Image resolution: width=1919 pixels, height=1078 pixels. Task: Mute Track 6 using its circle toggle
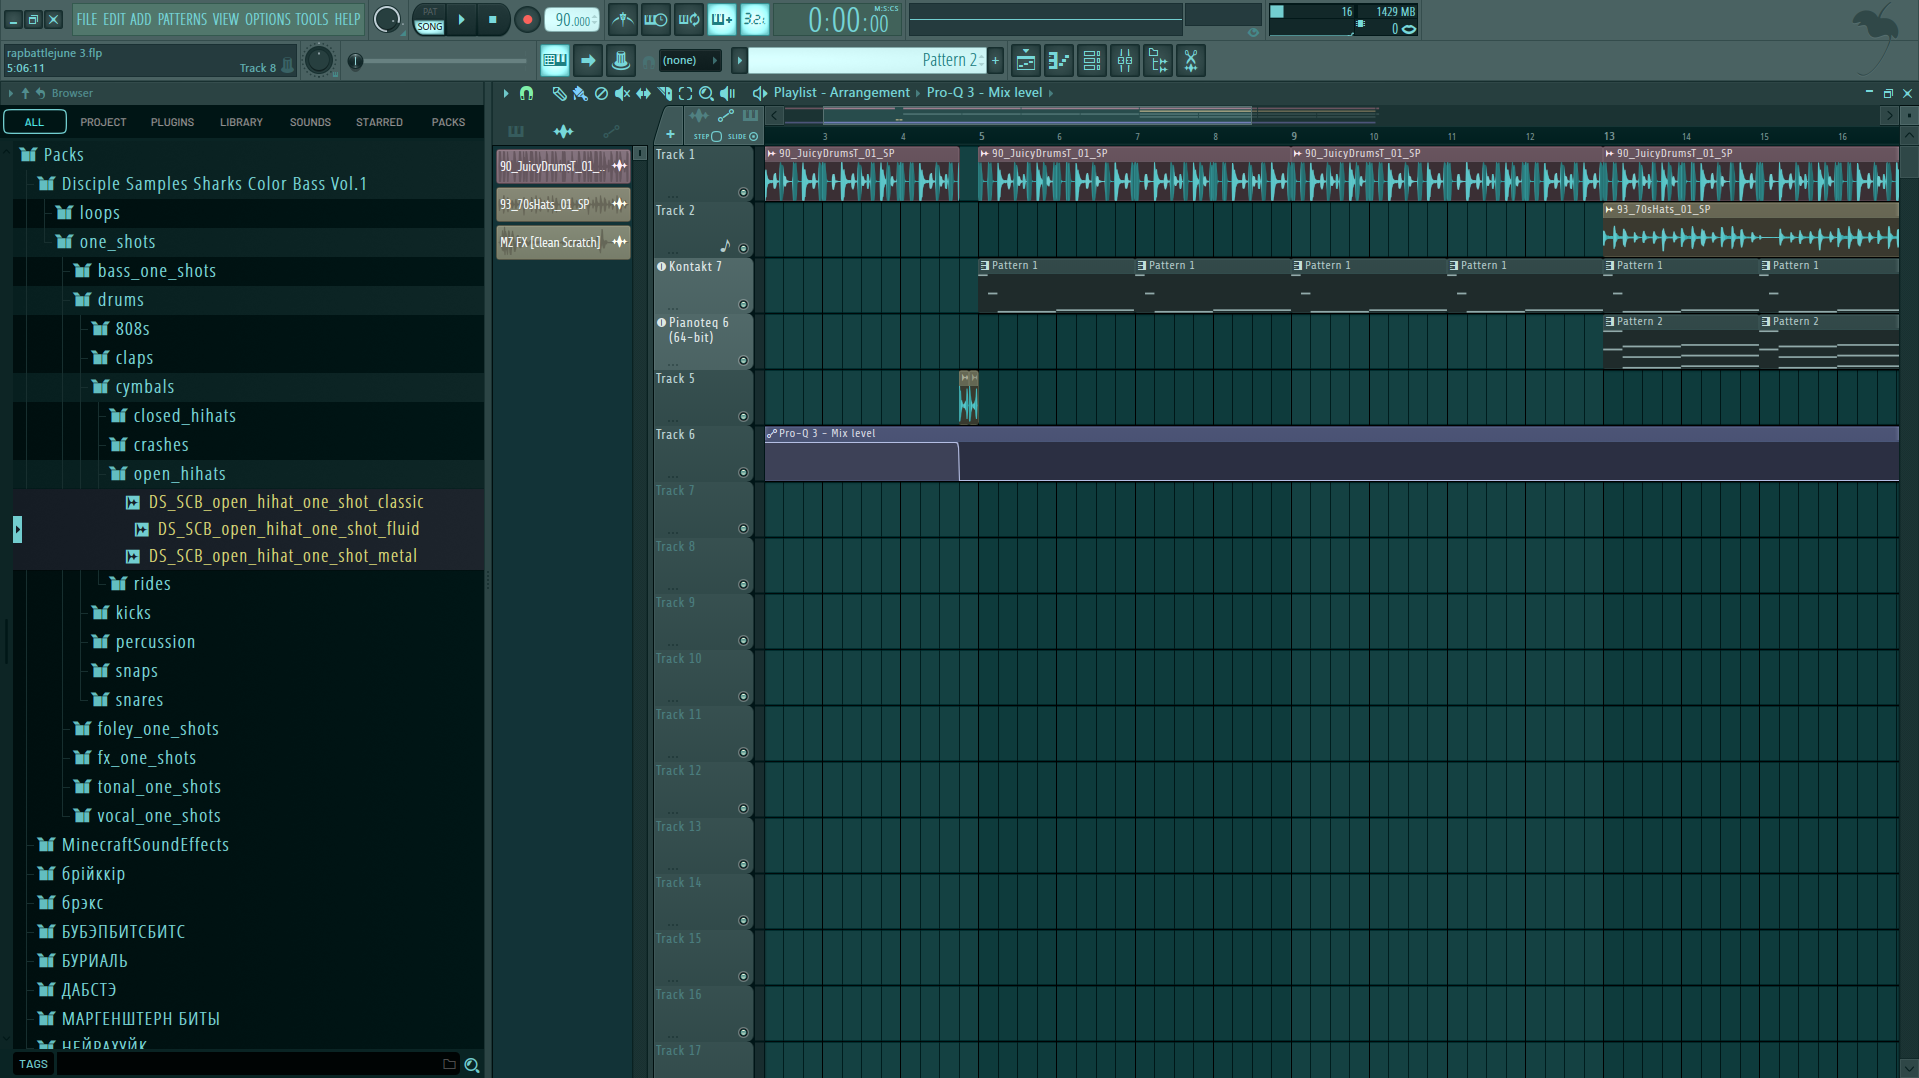click(743, 472)
